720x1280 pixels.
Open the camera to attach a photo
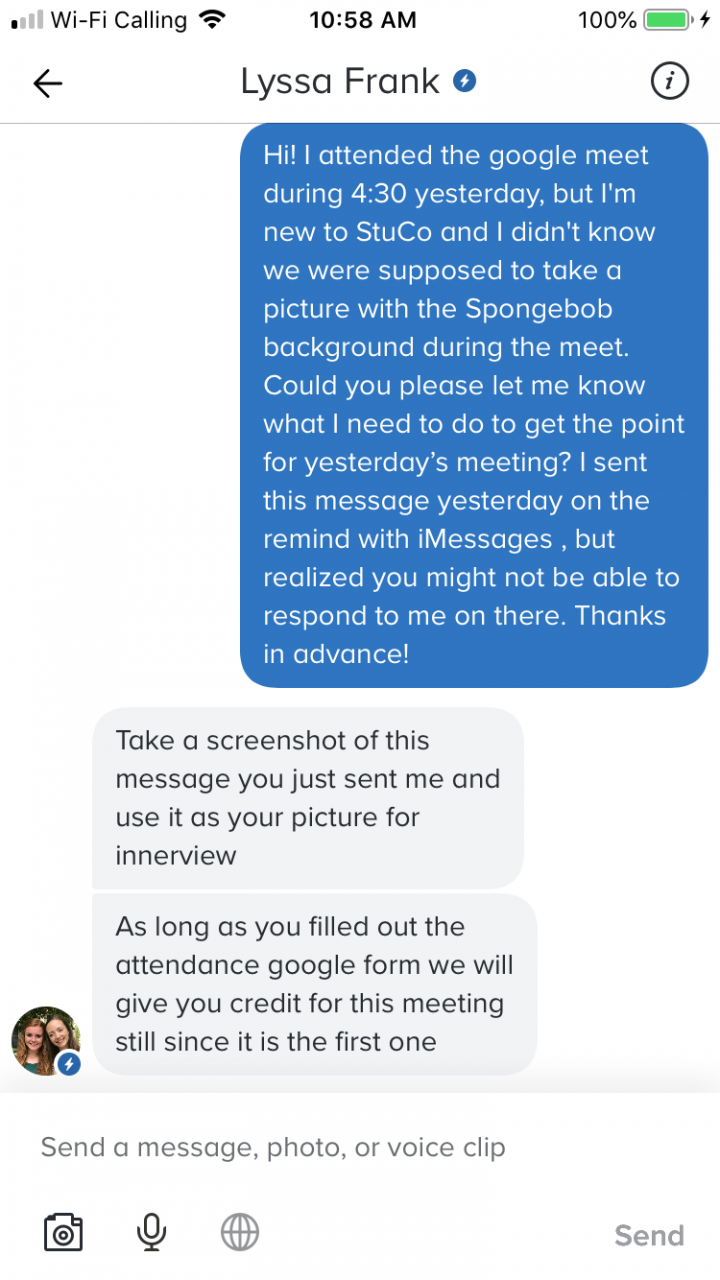63,1232
